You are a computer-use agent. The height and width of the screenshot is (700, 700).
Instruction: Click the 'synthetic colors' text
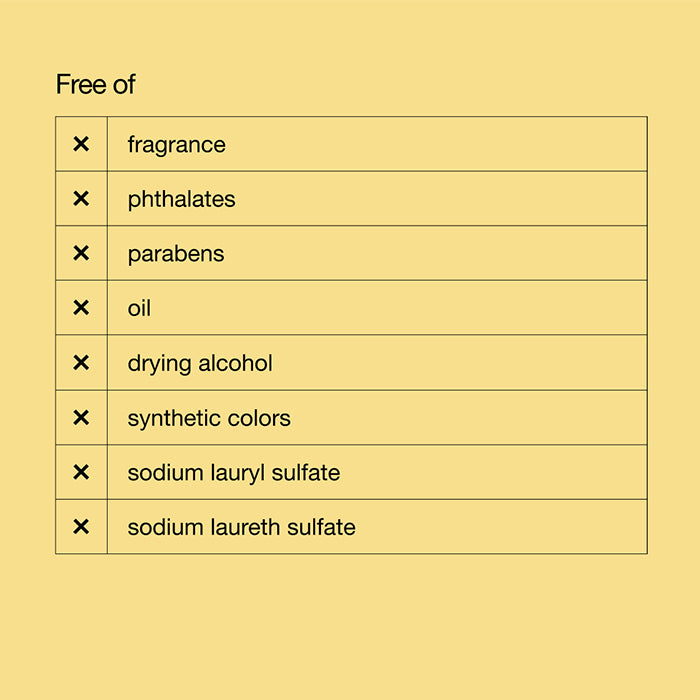point(208,417)
